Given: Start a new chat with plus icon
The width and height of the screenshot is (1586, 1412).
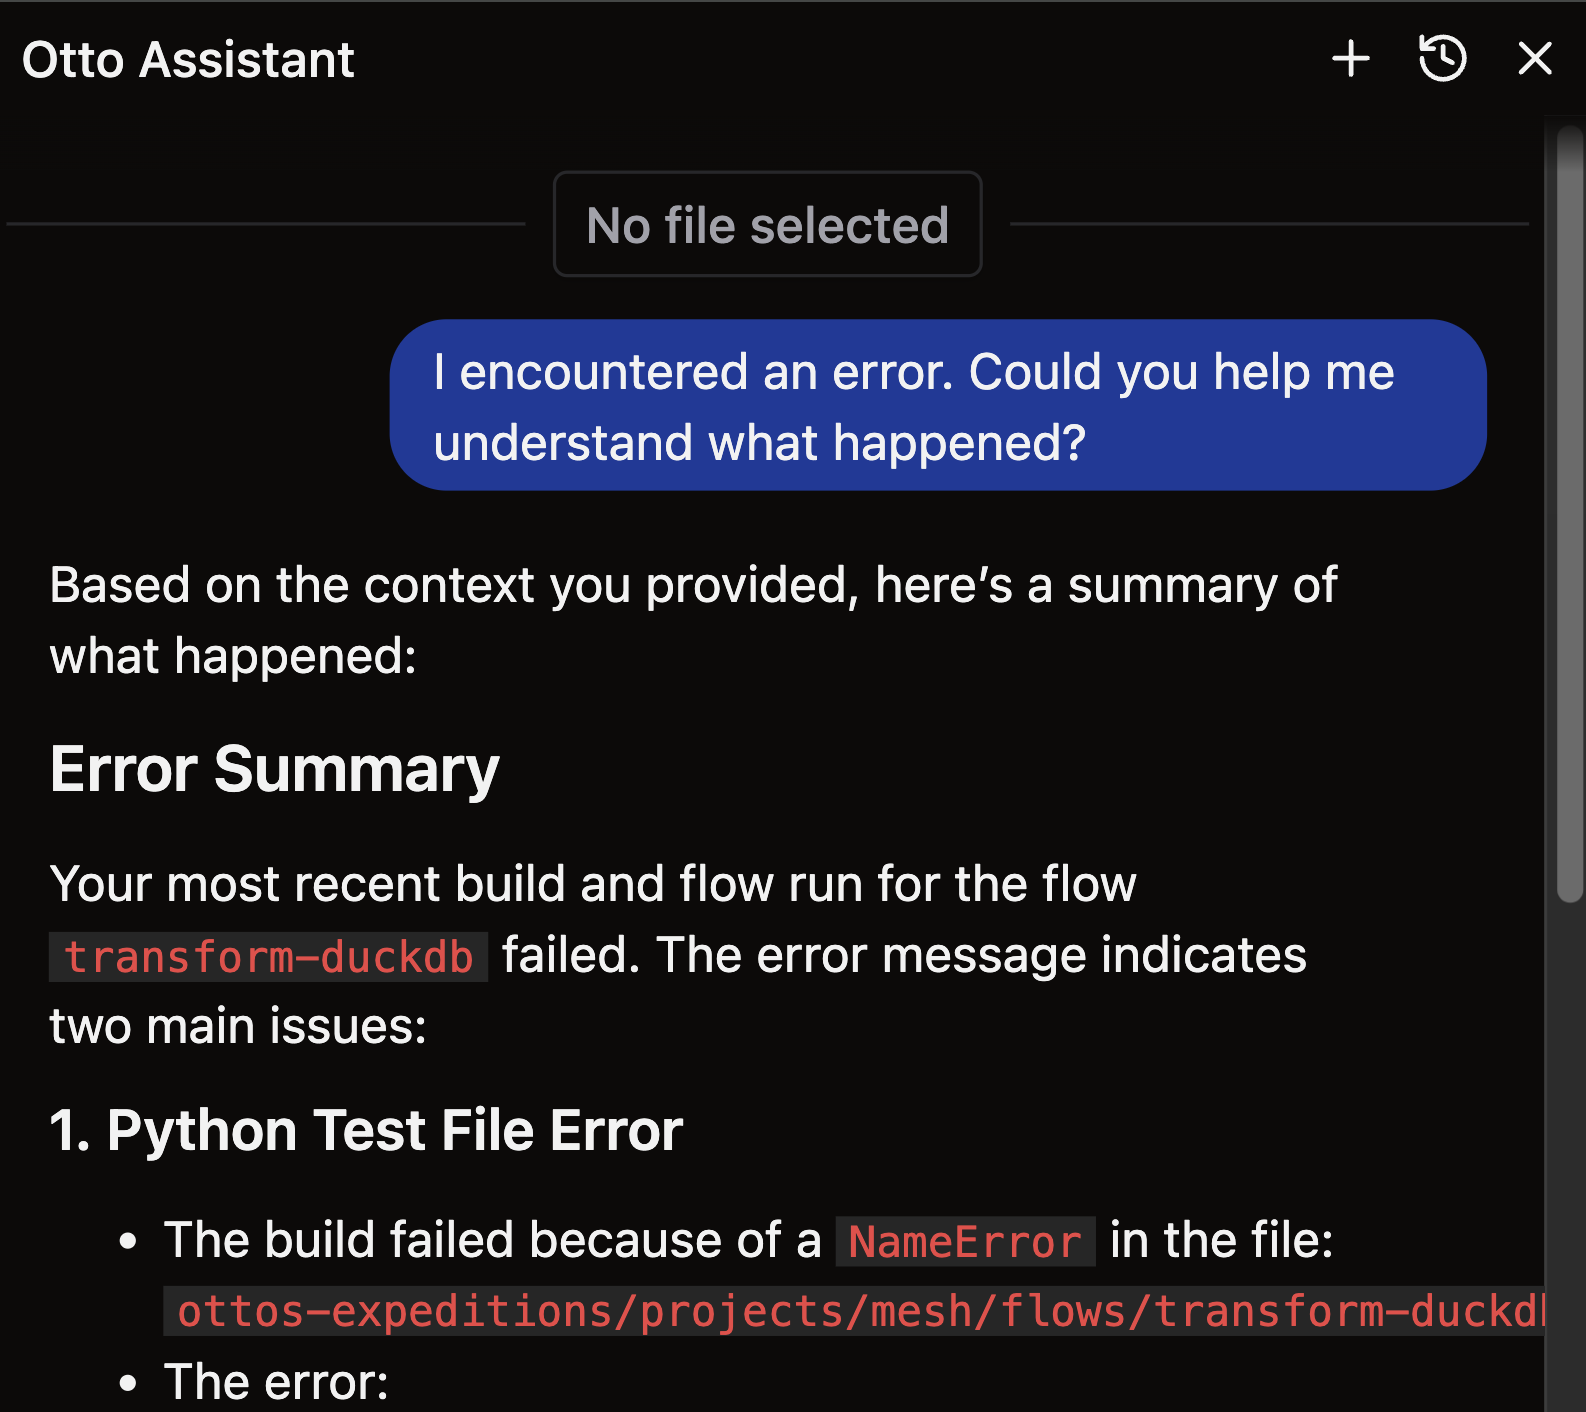Looking at the screenshot, I should point(1350,59).
